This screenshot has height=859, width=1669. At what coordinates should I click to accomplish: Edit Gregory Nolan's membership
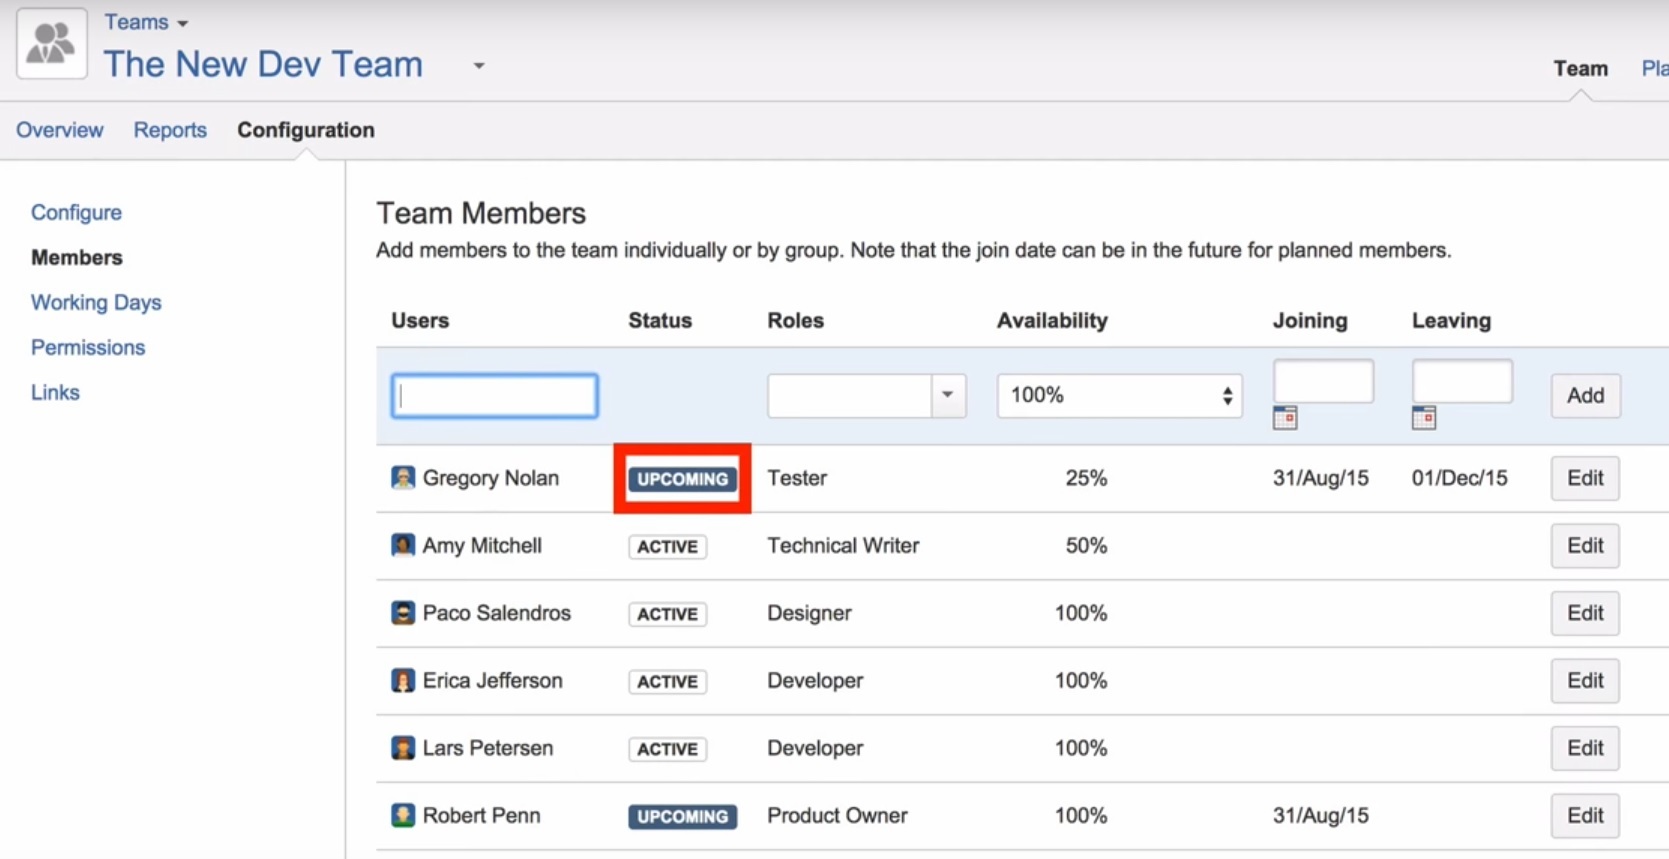coord(1584,478)
